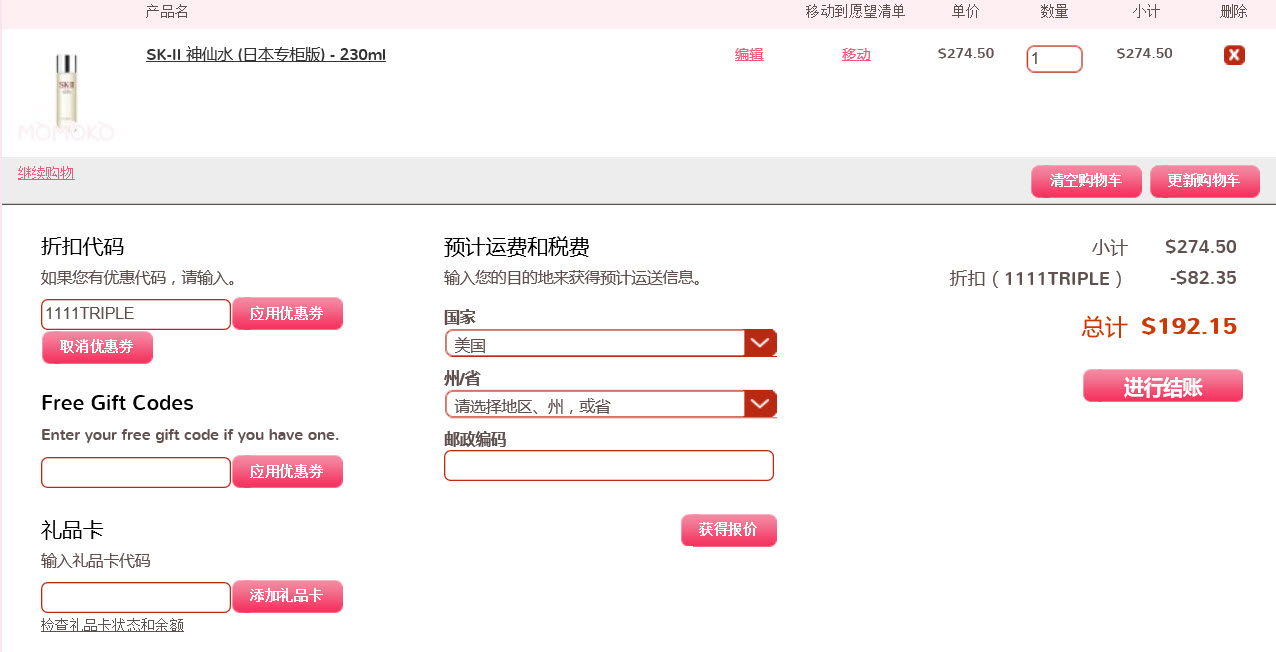Expand the 州/省 region dropdown
This screenshot has width=1276, height=652.
[x=611, y=404]
